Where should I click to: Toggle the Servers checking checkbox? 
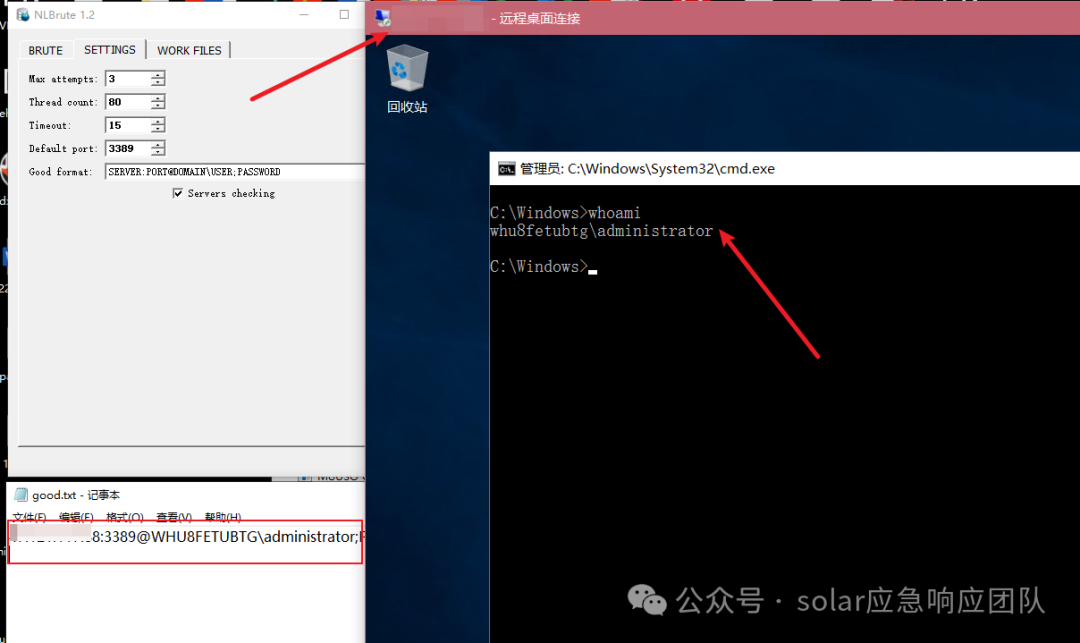178,193
